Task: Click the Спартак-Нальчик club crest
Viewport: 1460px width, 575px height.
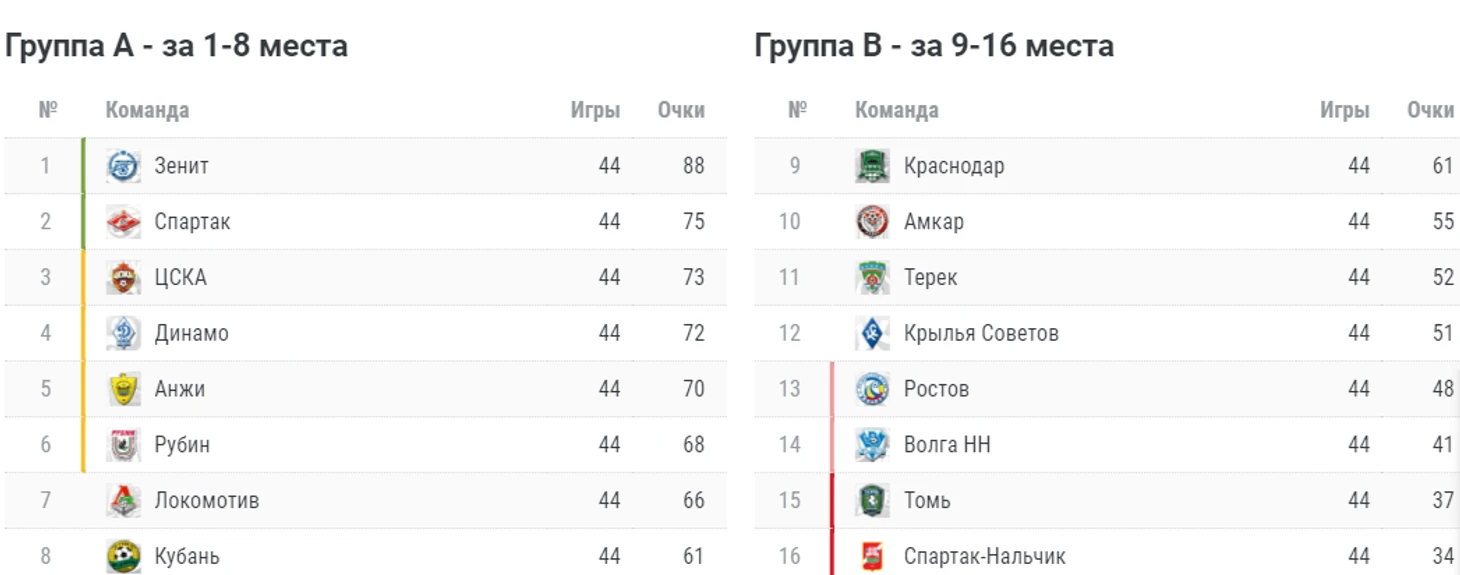Action: pyautogui.click(x=872, y=556)
